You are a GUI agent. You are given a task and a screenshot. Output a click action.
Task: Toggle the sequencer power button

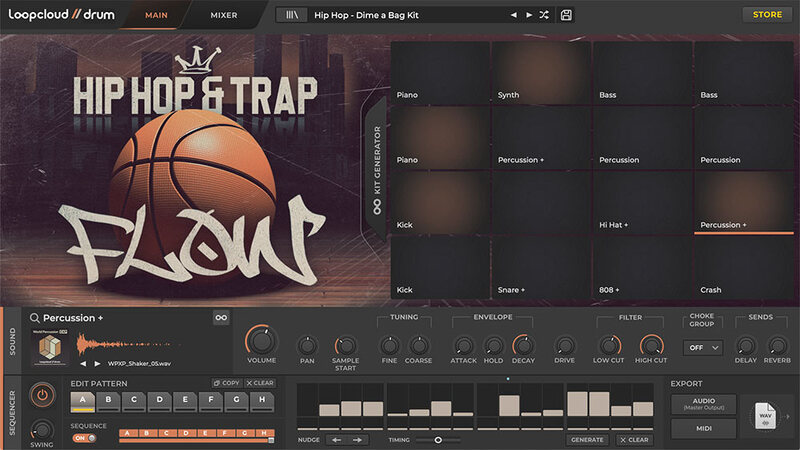[42, 395]
